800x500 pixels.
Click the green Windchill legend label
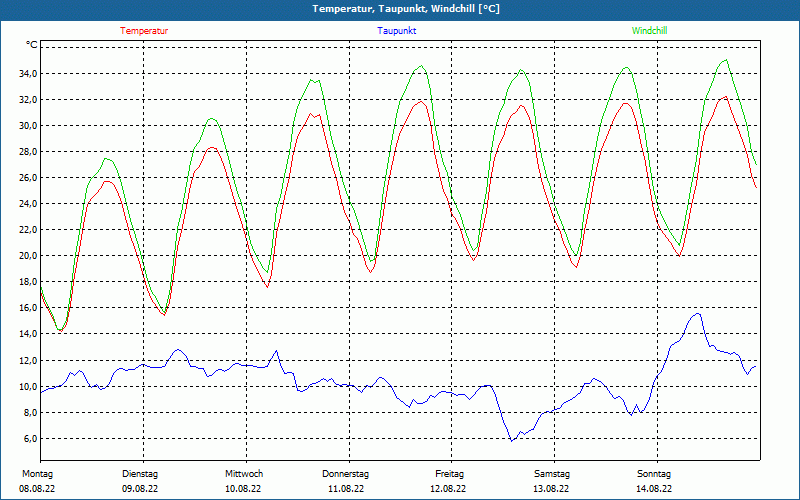click(x=649, y=31)
